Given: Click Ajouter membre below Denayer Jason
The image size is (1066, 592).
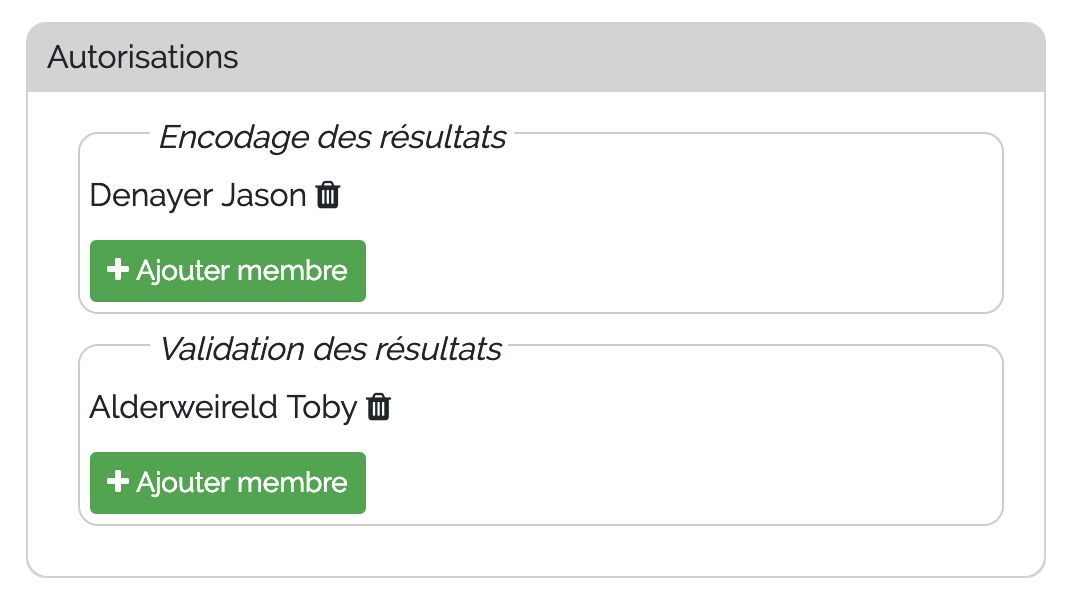Looking at the screenshot, I should pos(228,270).
